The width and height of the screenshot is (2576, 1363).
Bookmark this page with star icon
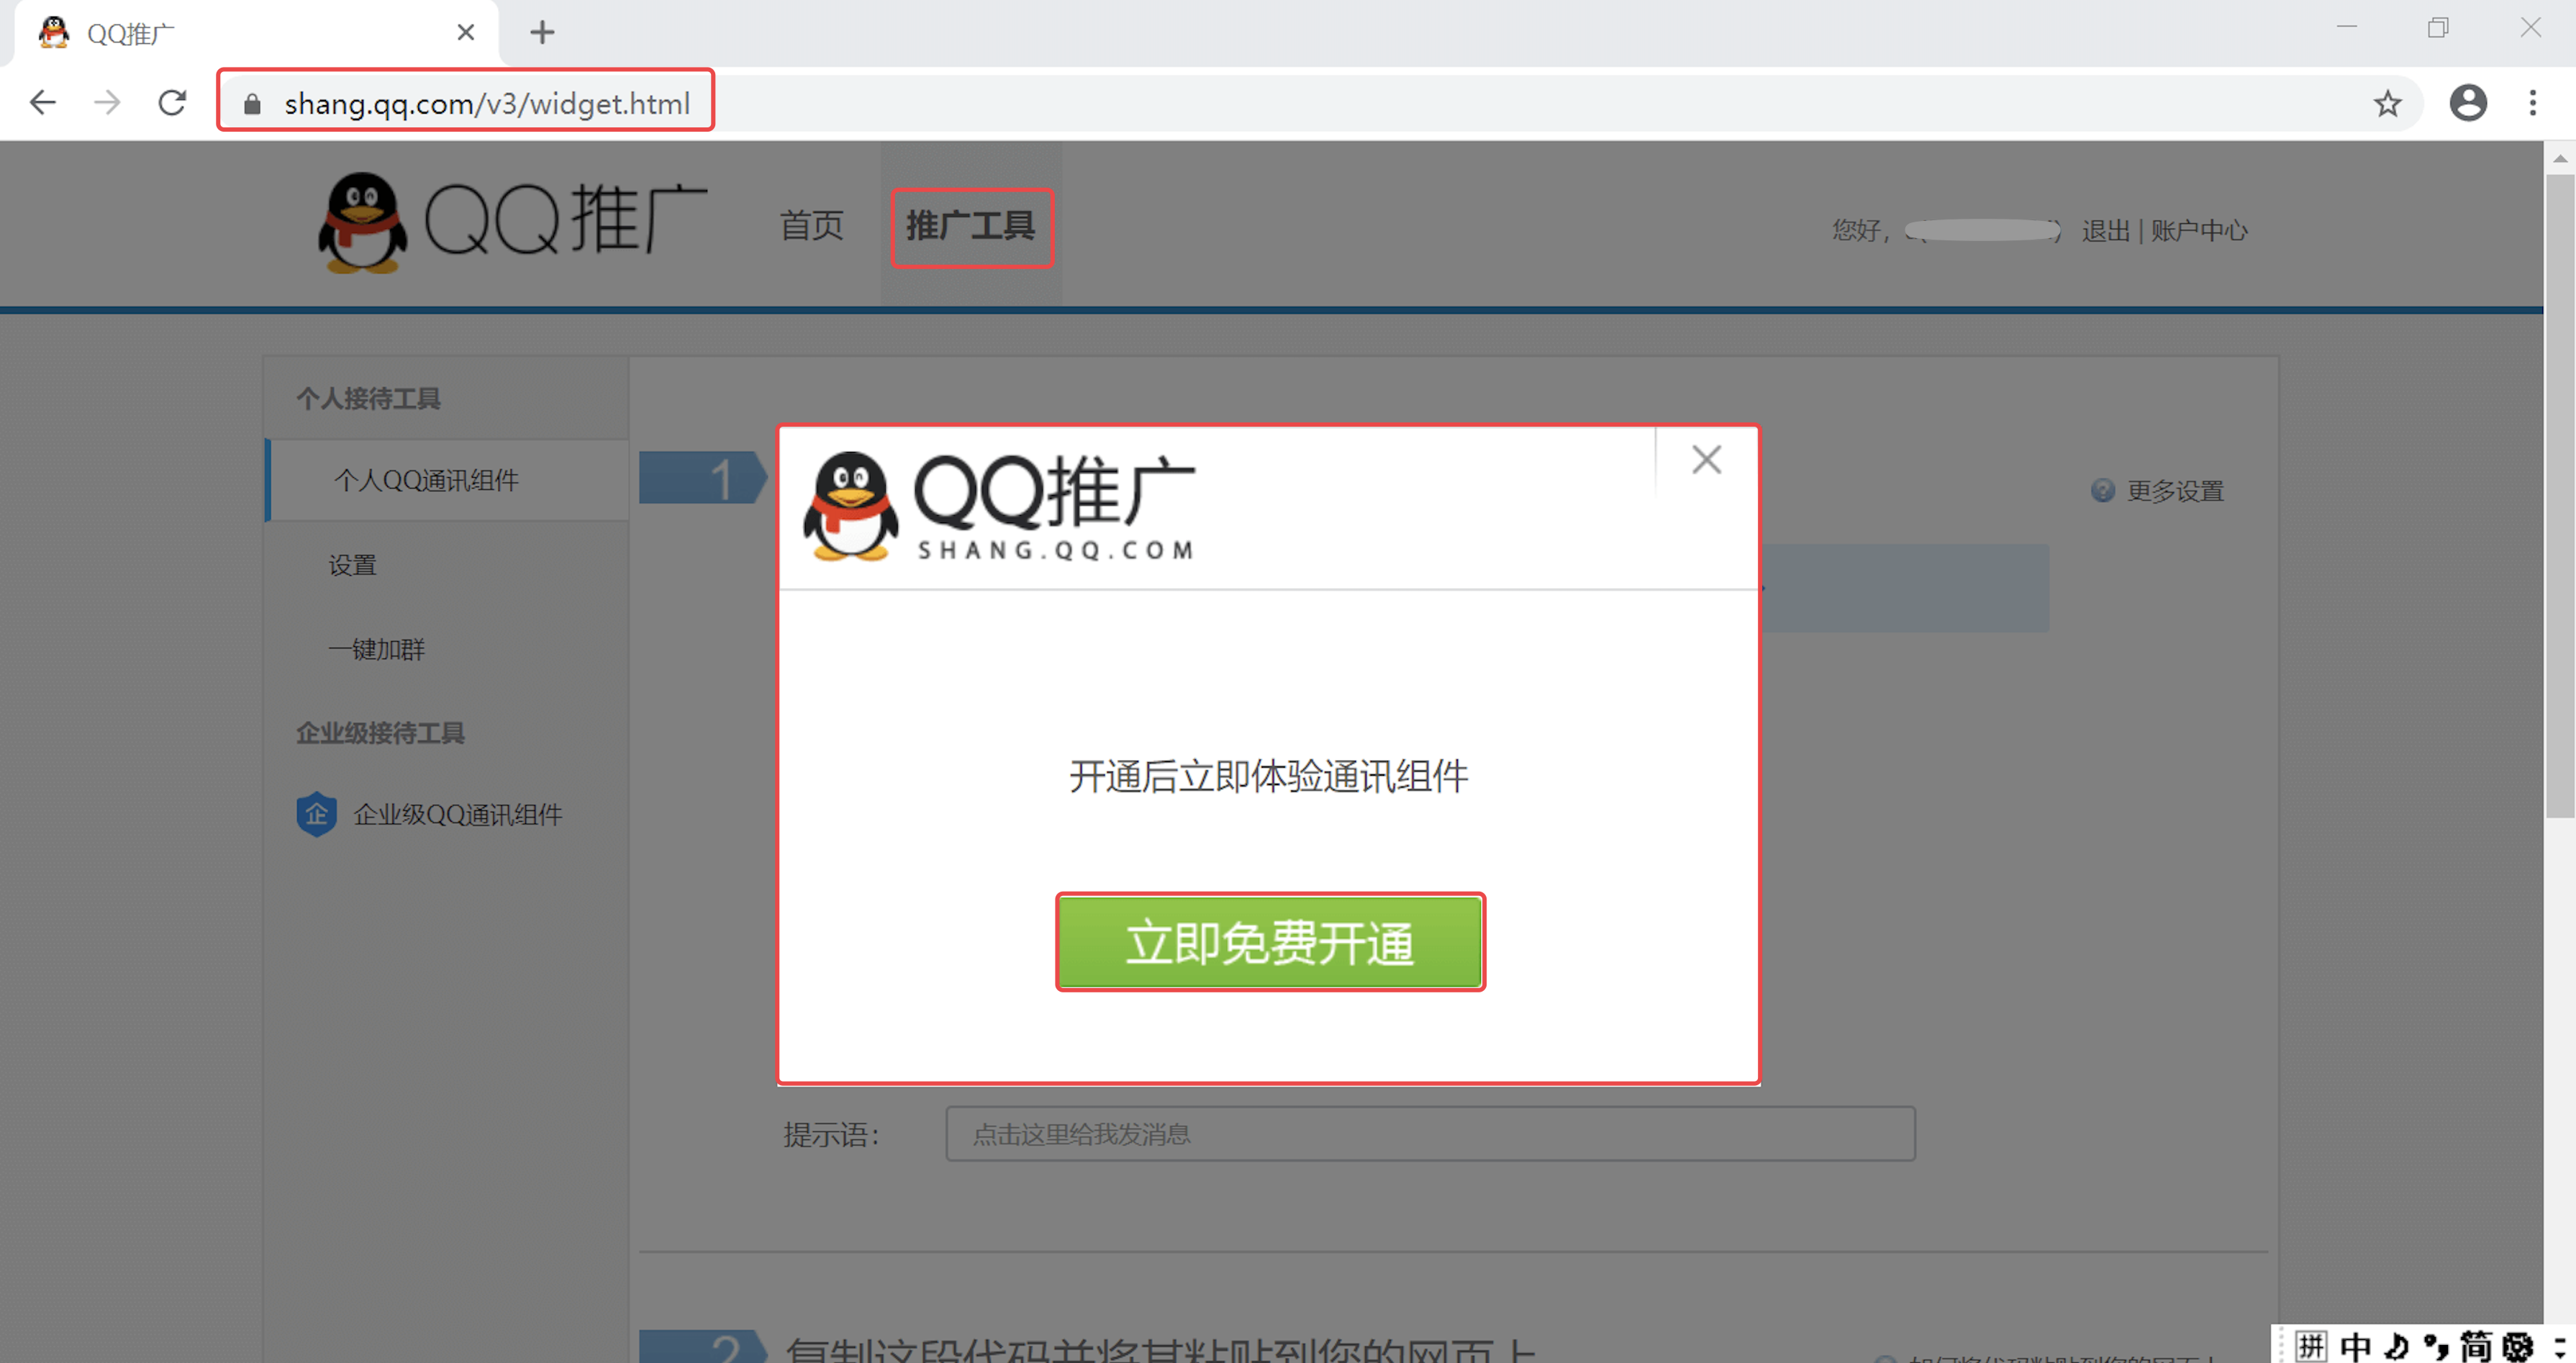point(2387,103)
